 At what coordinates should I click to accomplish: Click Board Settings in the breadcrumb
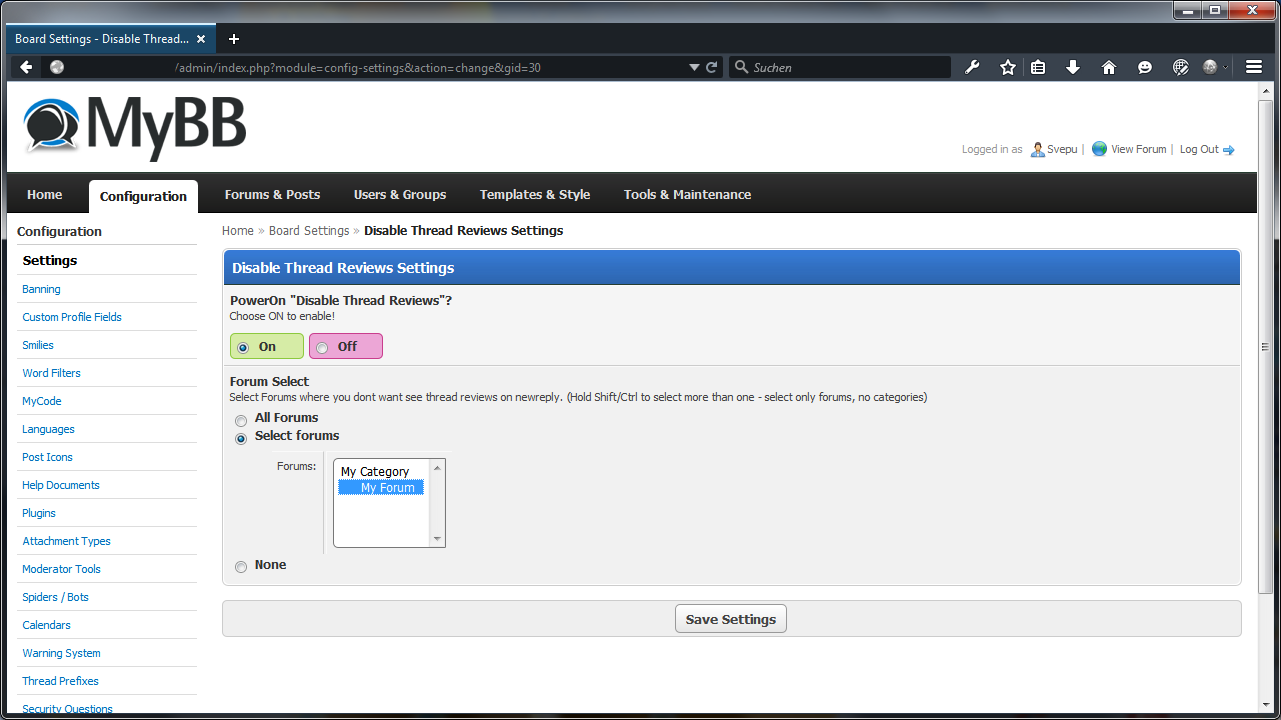point(309,230)
